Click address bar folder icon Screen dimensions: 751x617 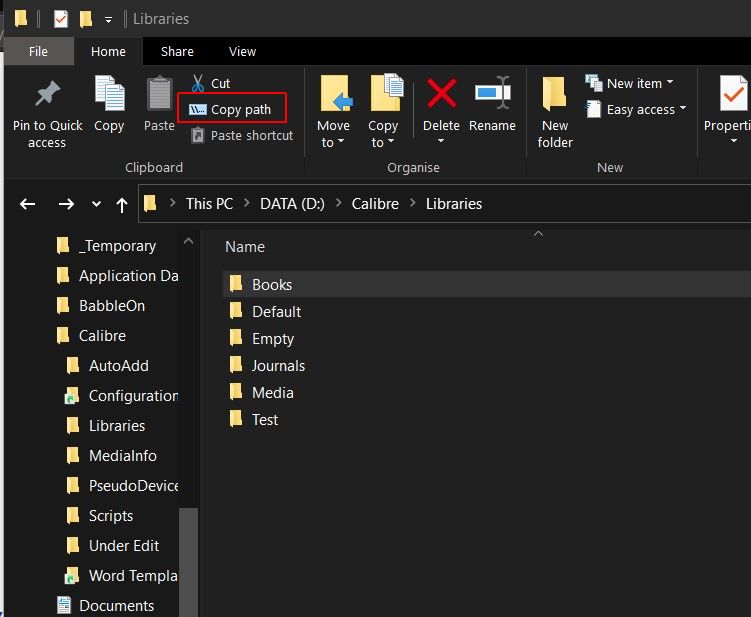pyautogui.click(x=150, y=204)
